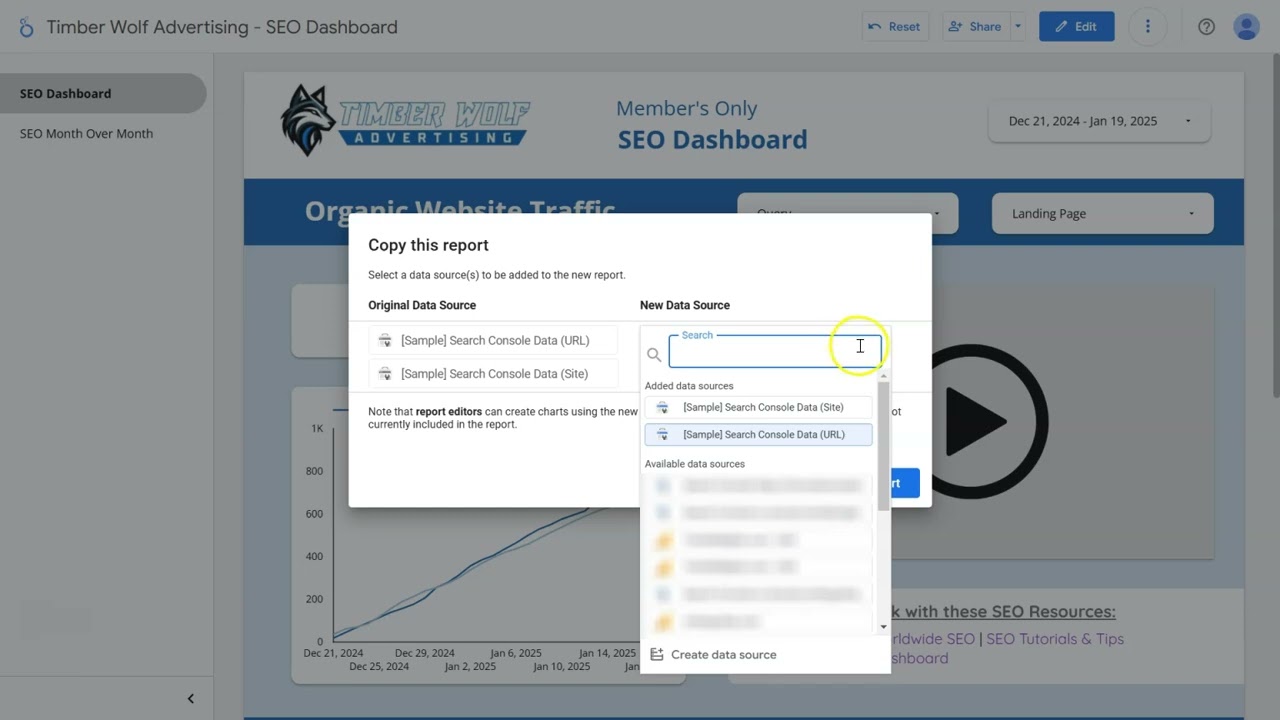
Task: Click the Edit button
Action: tap(1077, 27)
